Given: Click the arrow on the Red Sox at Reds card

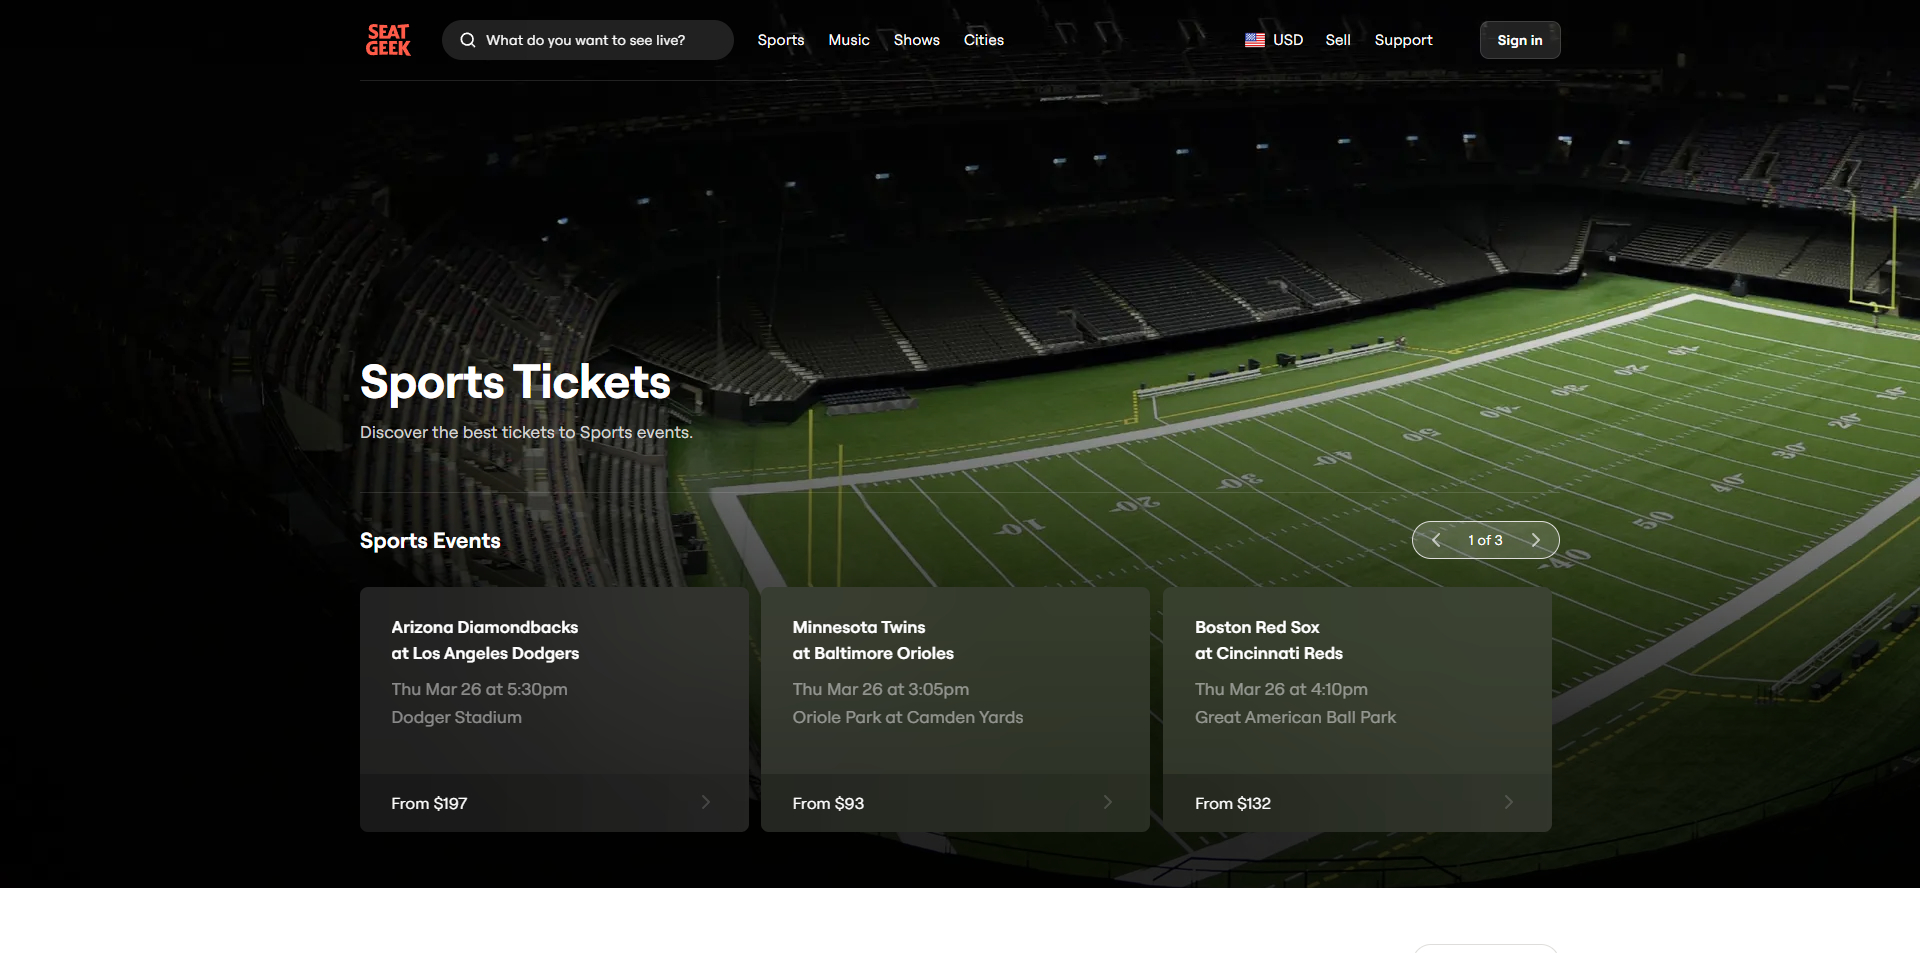Looking at the screenshot, I should [1509, 802].
